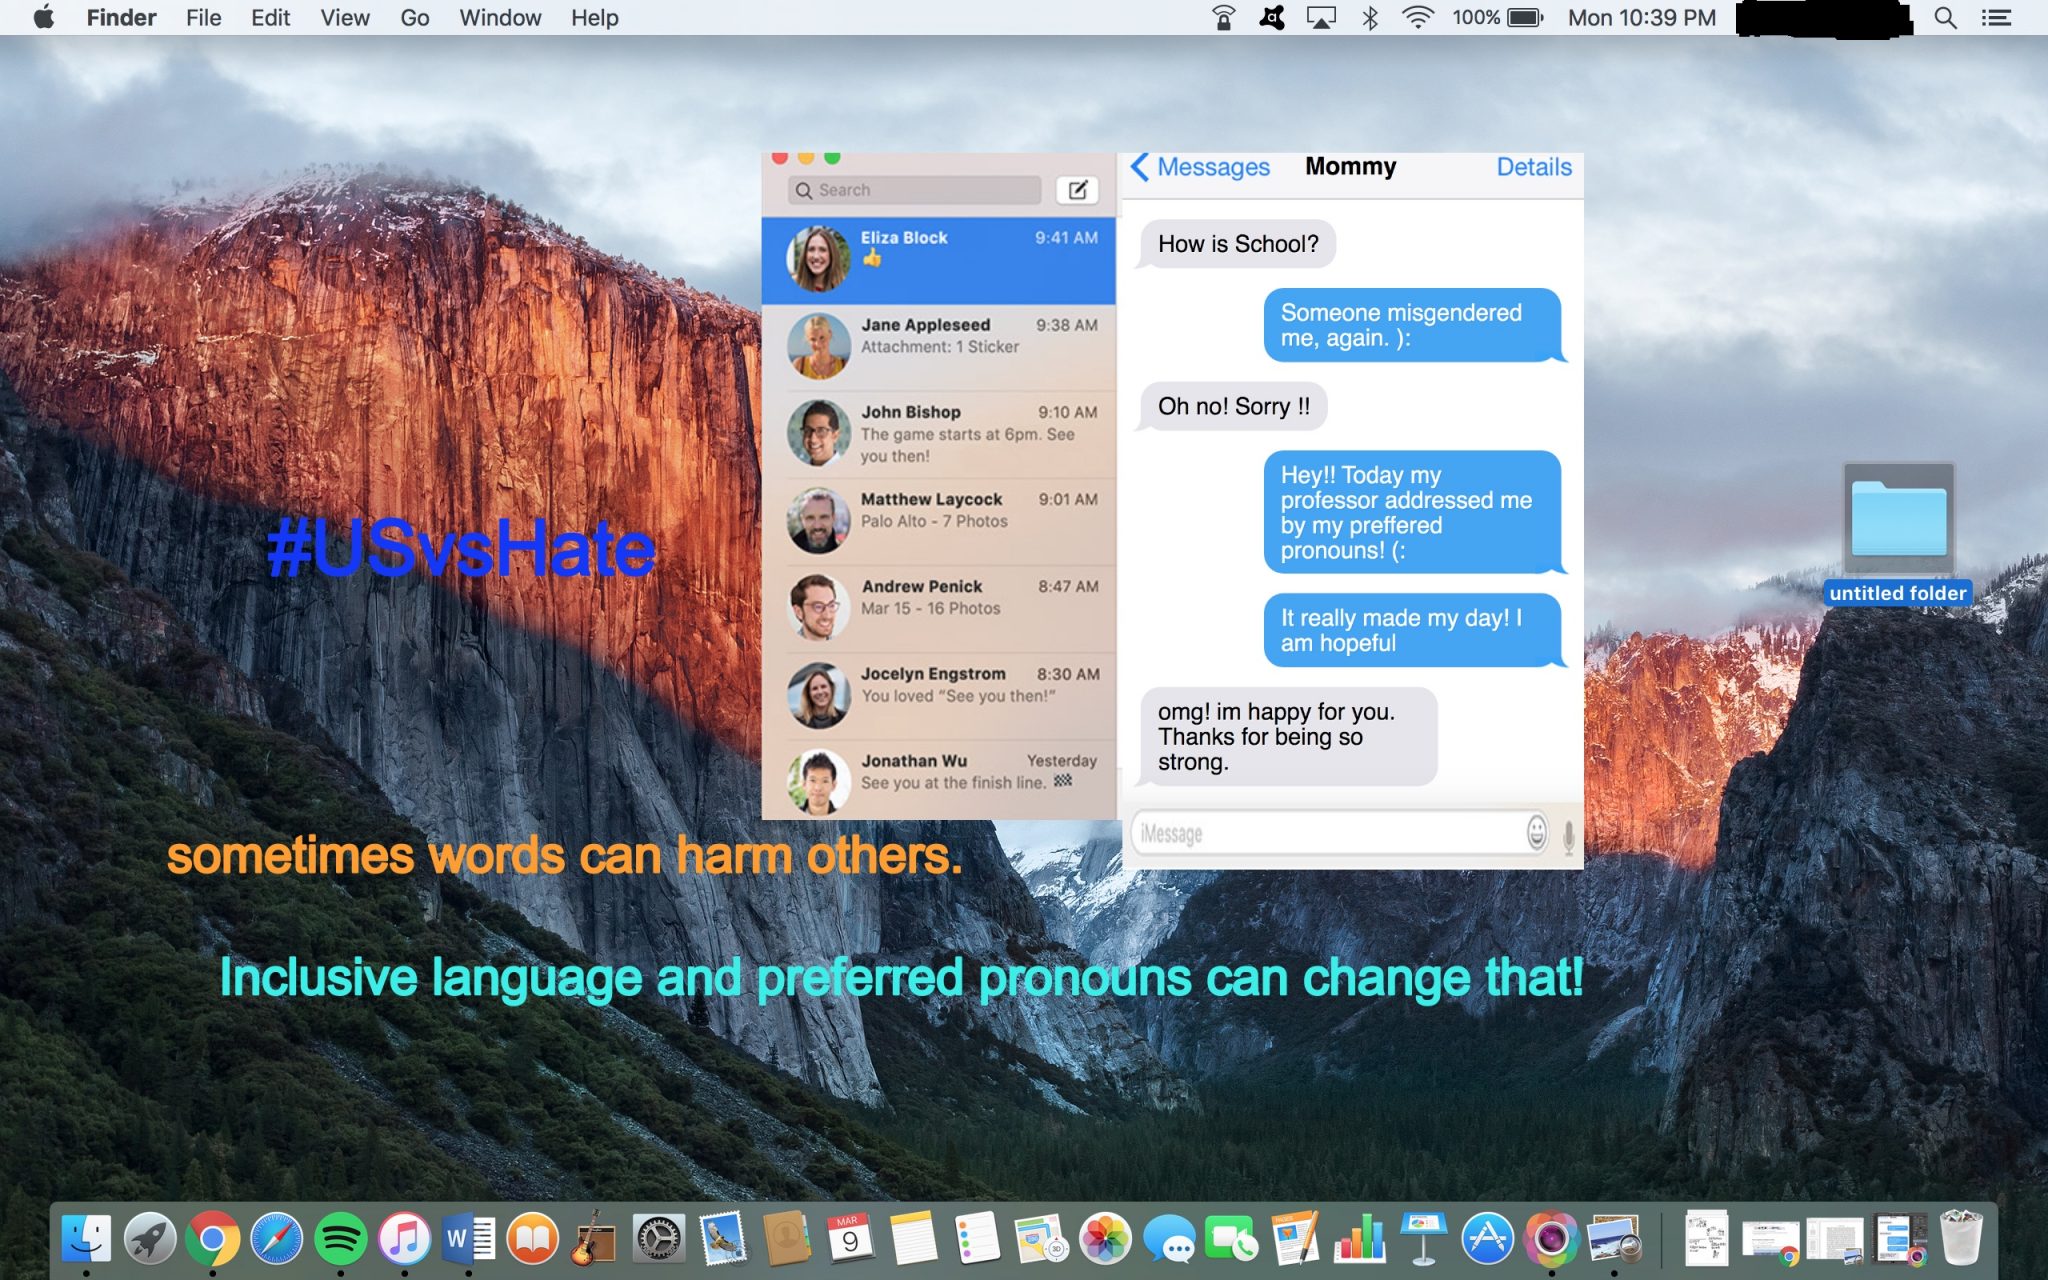Open System Preferences gear icon
The image size is (2048, 1280).
coord(659,1238)
